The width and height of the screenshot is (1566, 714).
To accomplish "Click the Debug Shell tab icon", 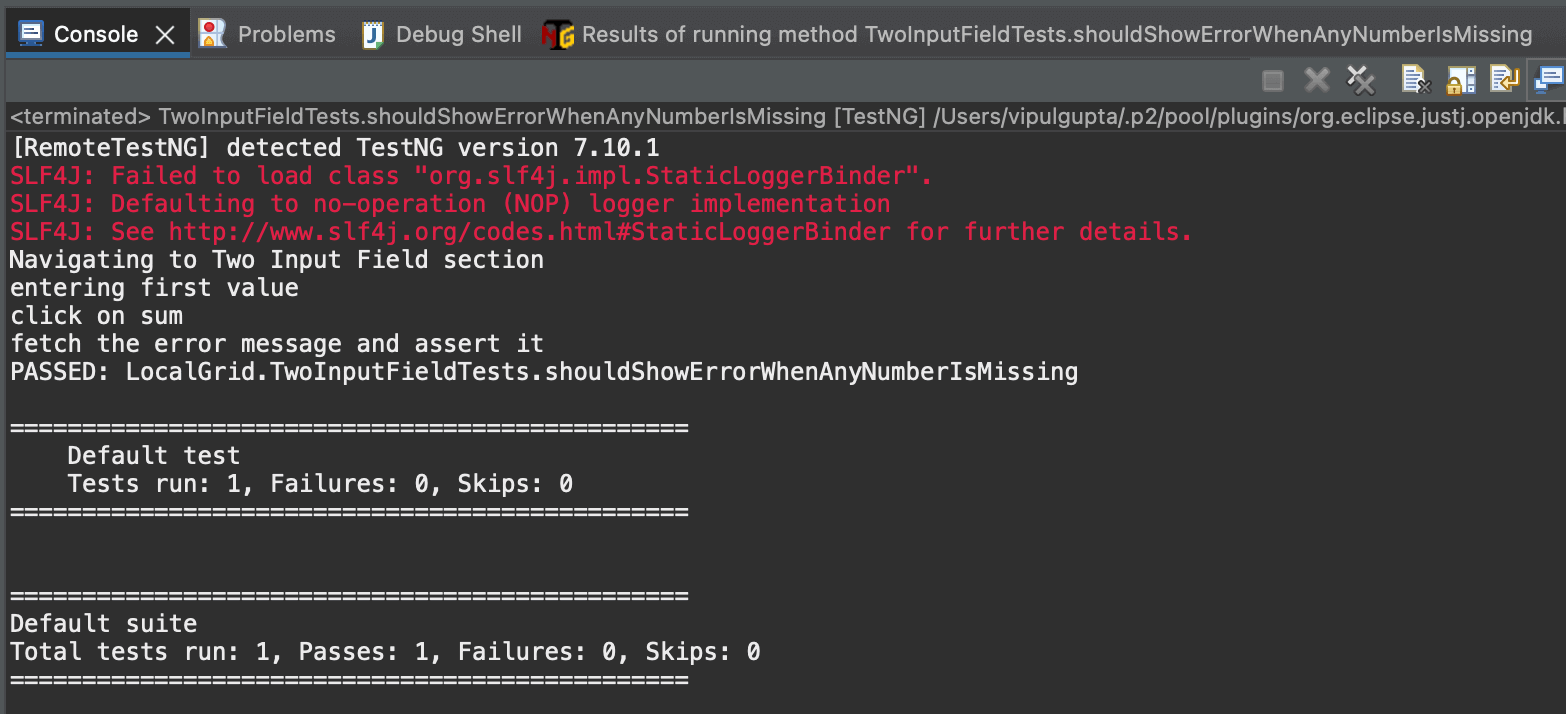I will (373, 35).
